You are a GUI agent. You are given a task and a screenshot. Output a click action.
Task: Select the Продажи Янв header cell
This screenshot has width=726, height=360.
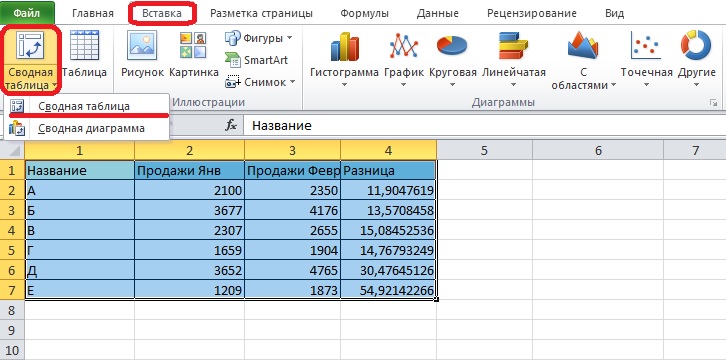[189, 170]
